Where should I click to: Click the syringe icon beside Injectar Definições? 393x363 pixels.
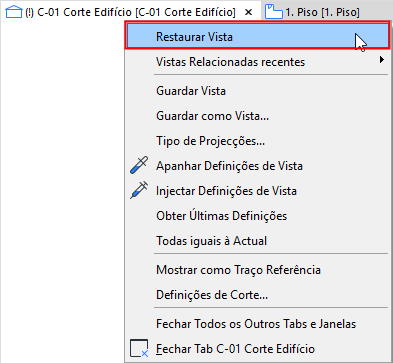[x=139, y=190]
